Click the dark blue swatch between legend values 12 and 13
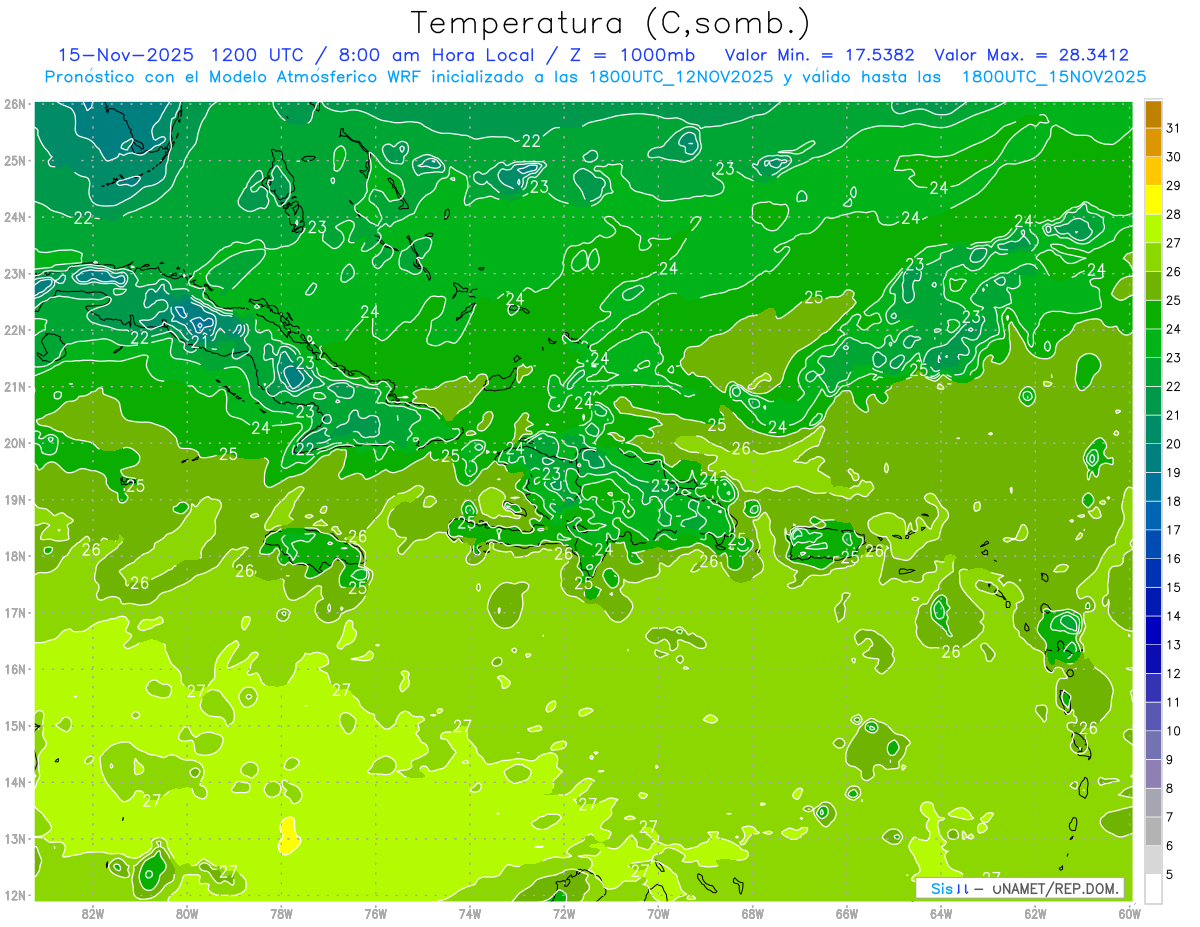 tap(1153, 659)
